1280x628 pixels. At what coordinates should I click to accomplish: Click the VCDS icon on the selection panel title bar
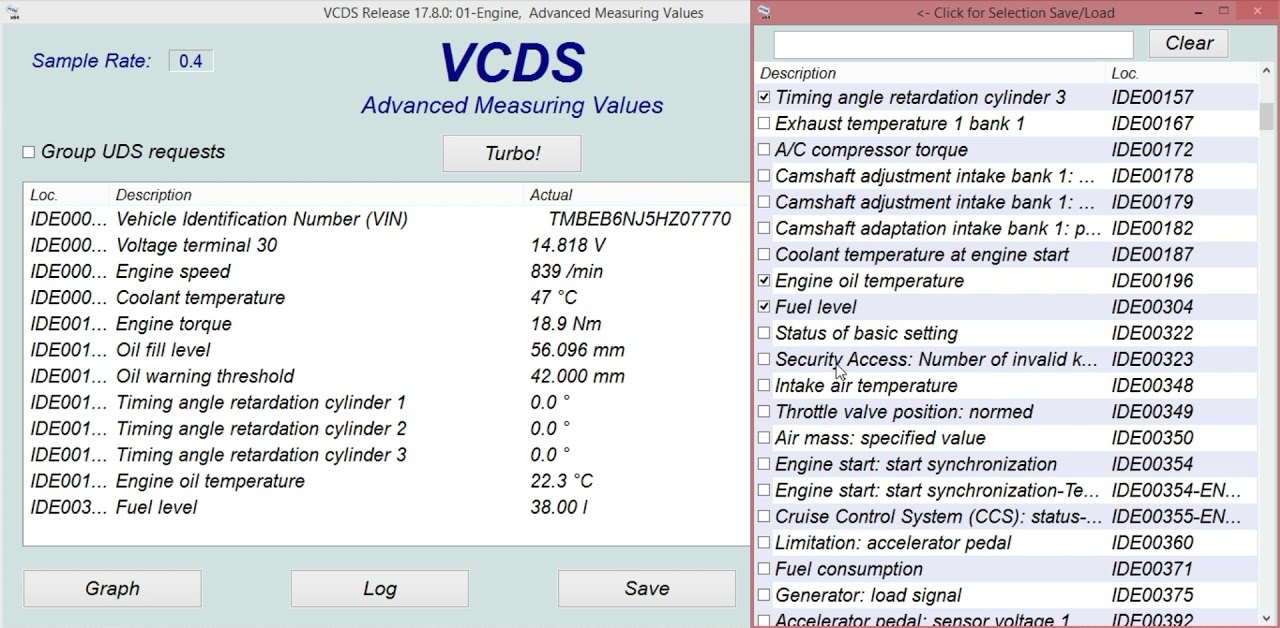[764, 11]
